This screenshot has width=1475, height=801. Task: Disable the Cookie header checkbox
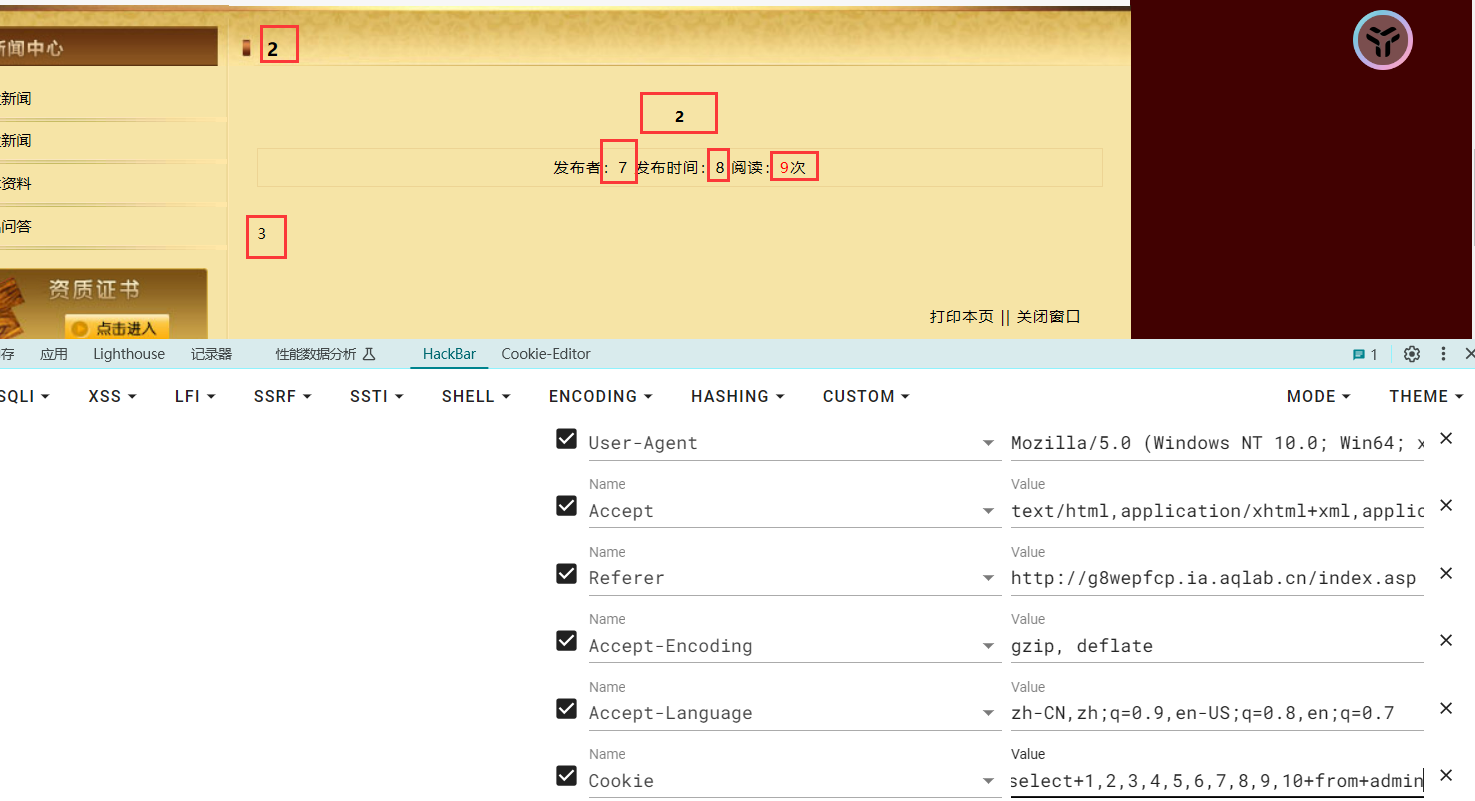[566, 776]
